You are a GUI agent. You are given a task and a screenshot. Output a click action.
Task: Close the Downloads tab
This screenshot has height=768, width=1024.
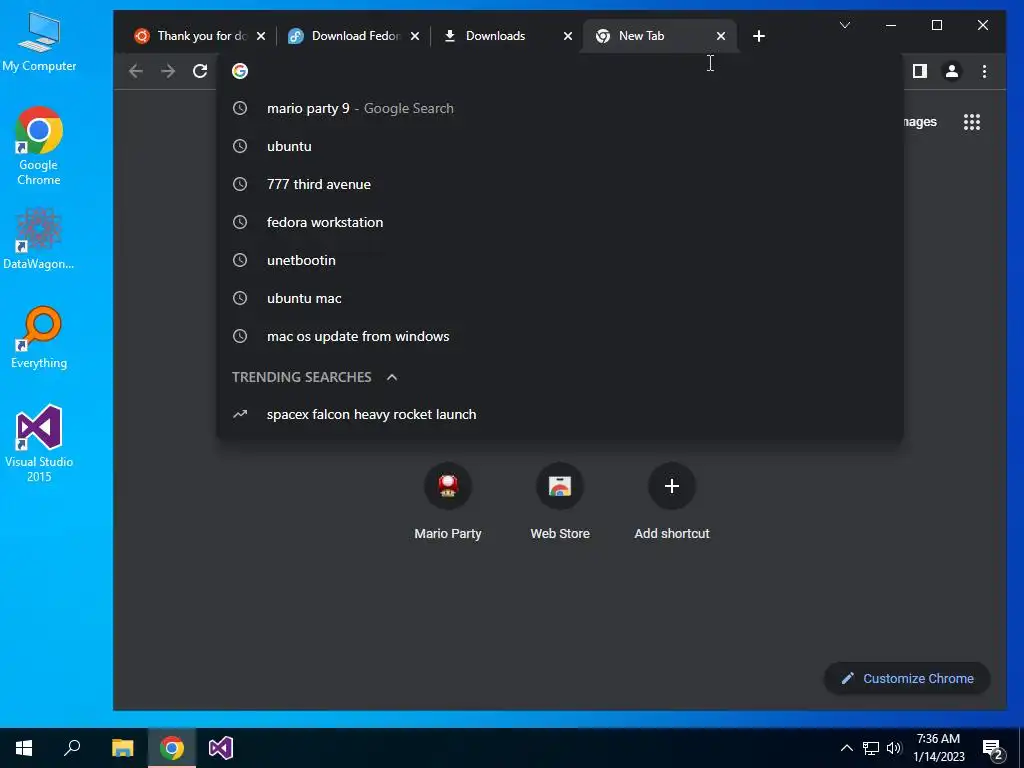568,36
